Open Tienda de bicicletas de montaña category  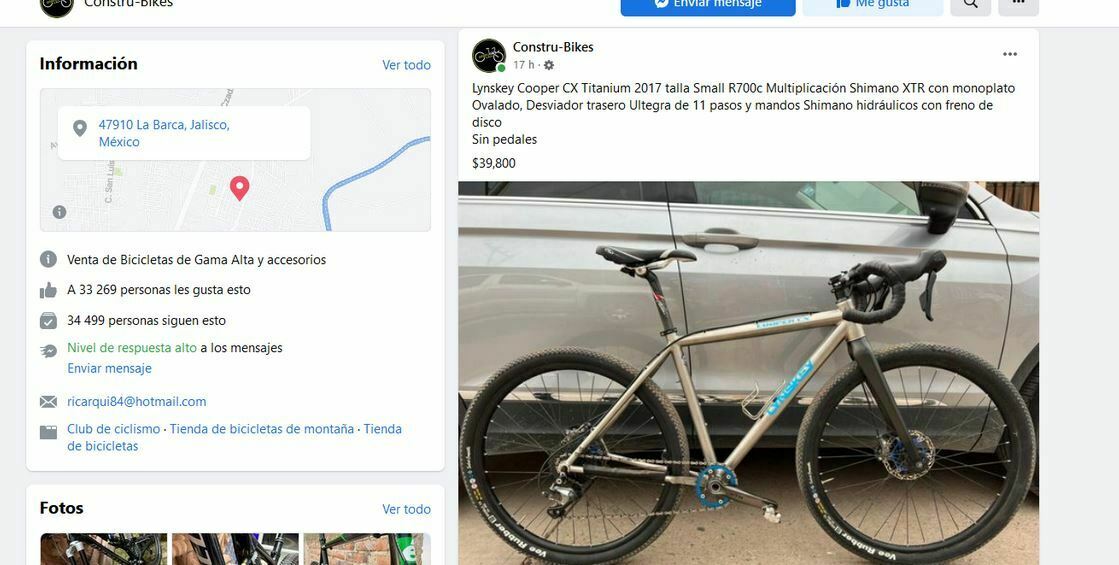[x=262, y=429]
